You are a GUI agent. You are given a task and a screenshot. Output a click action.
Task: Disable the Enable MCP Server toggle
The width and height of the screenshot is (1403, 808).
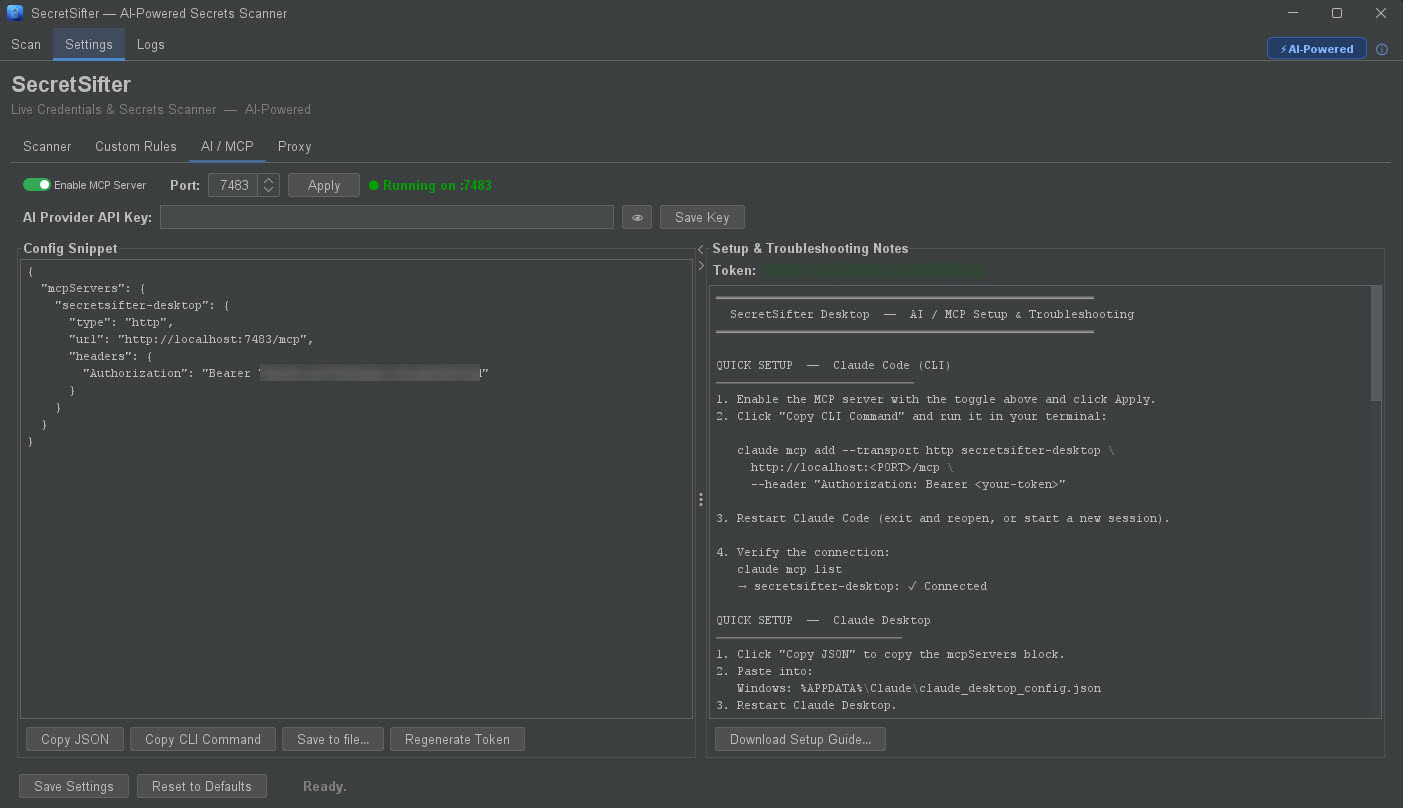click(x=37, y=185)
